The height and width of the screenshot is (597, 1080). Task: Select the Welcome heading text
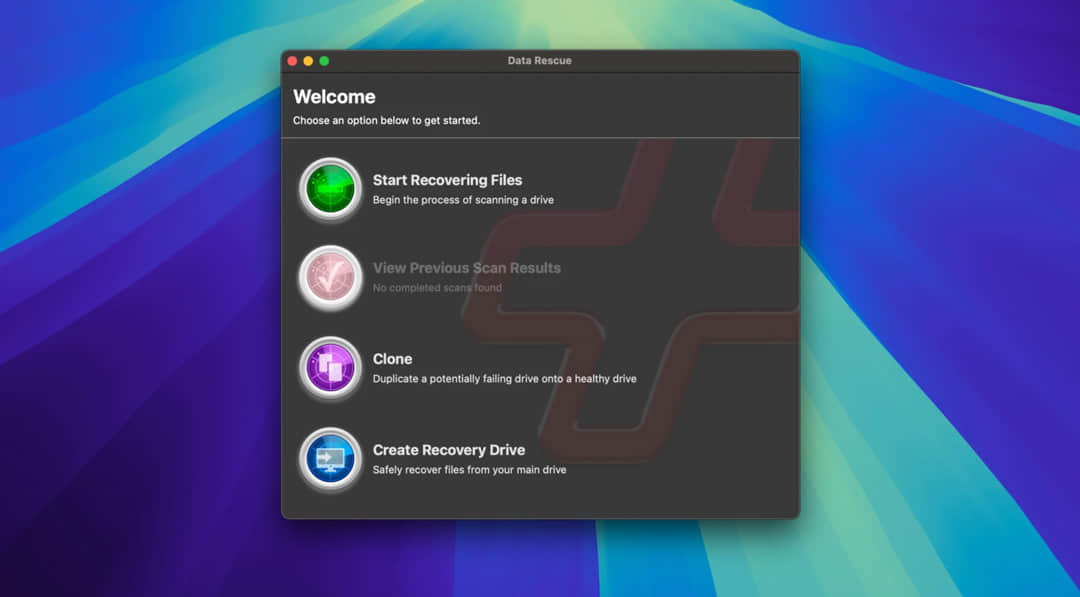(334, 96)
